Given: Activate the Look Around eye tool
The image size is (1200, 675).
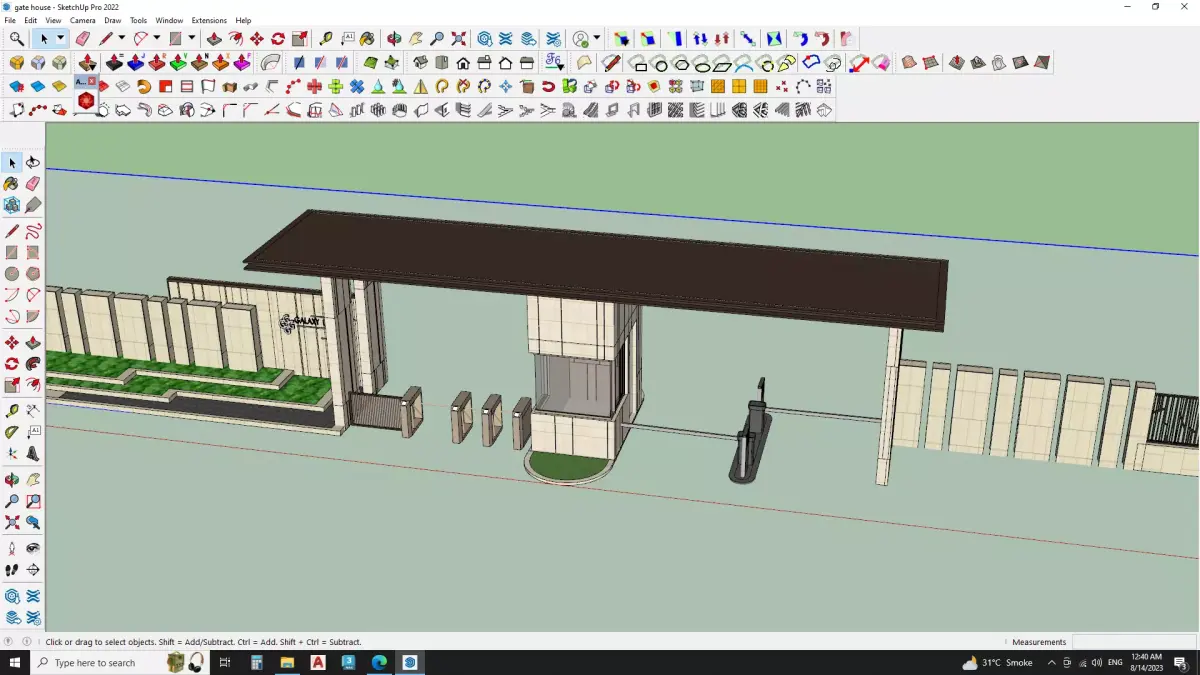Looking at the screenshot, I should coord(33,548).
